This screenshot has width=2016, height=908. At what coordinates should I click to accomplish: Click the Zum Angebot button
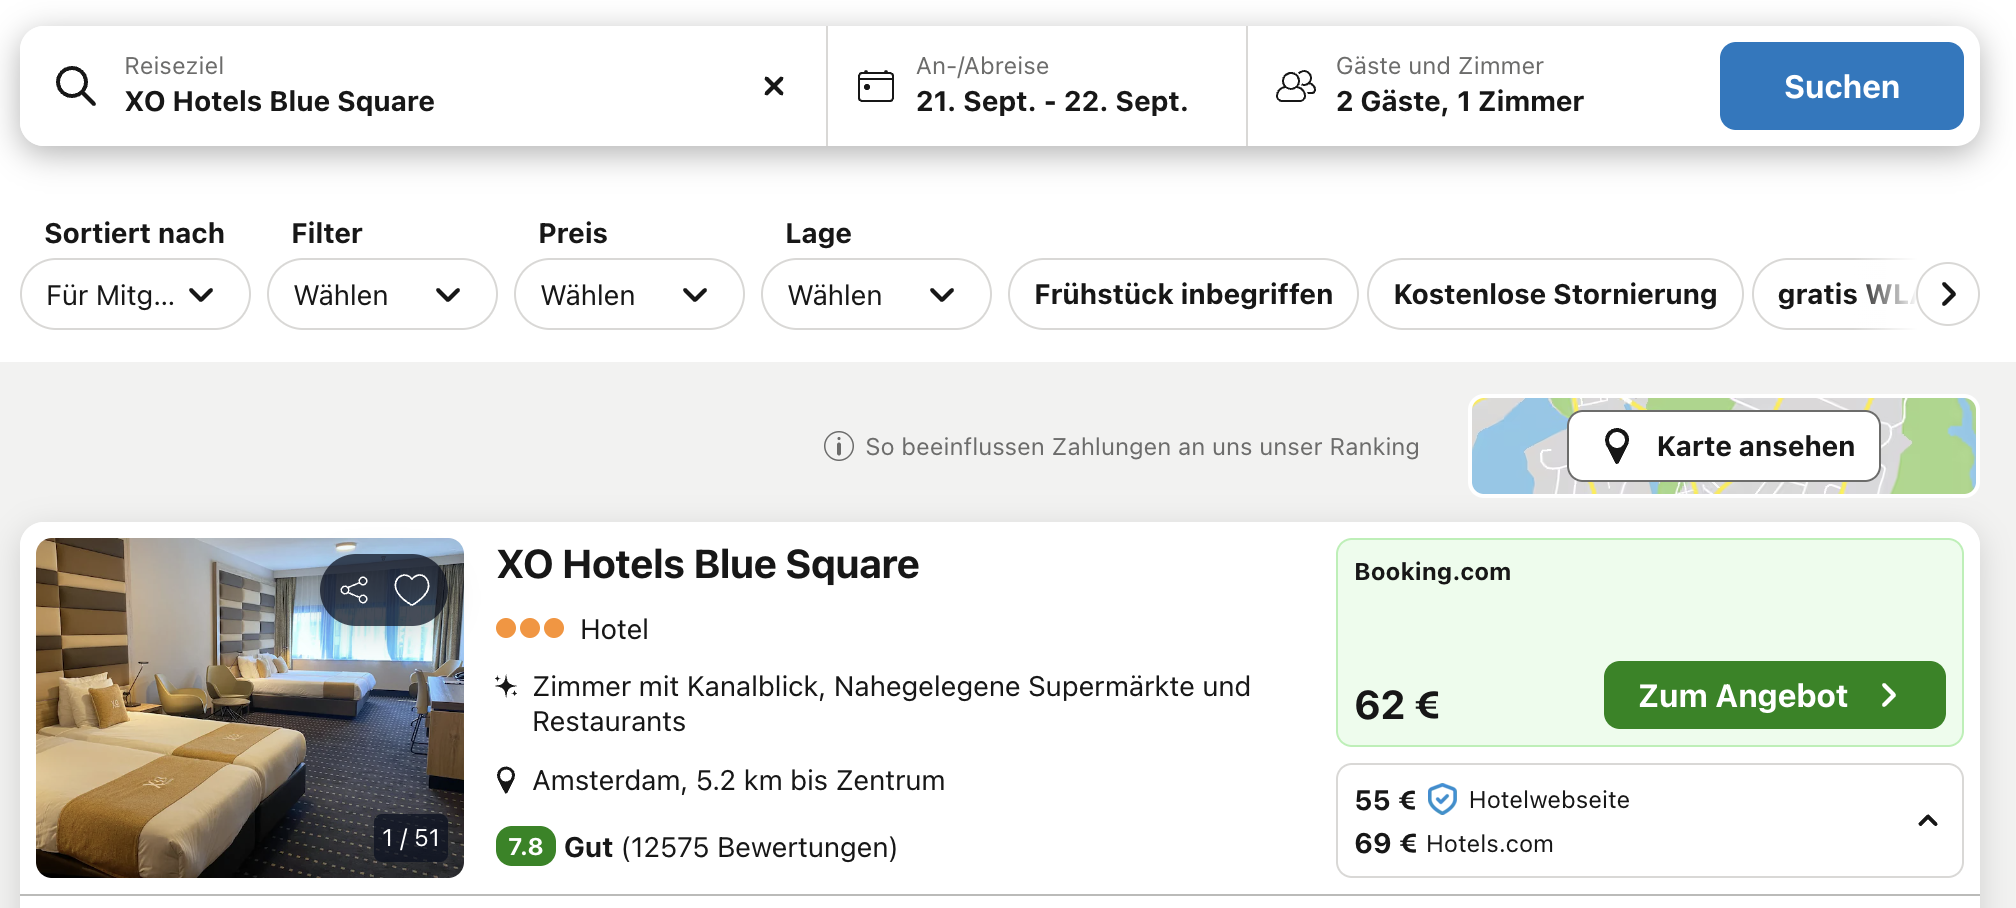[1774, 695]
